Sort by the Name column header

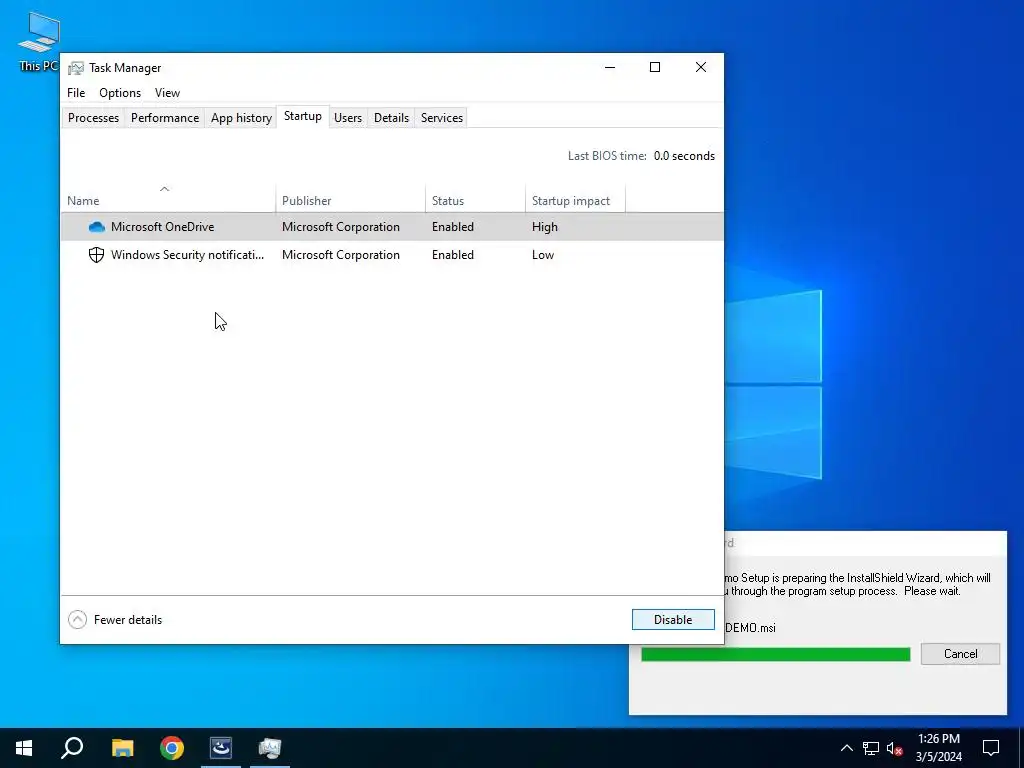pyautogui.click(x=168, y=199)
